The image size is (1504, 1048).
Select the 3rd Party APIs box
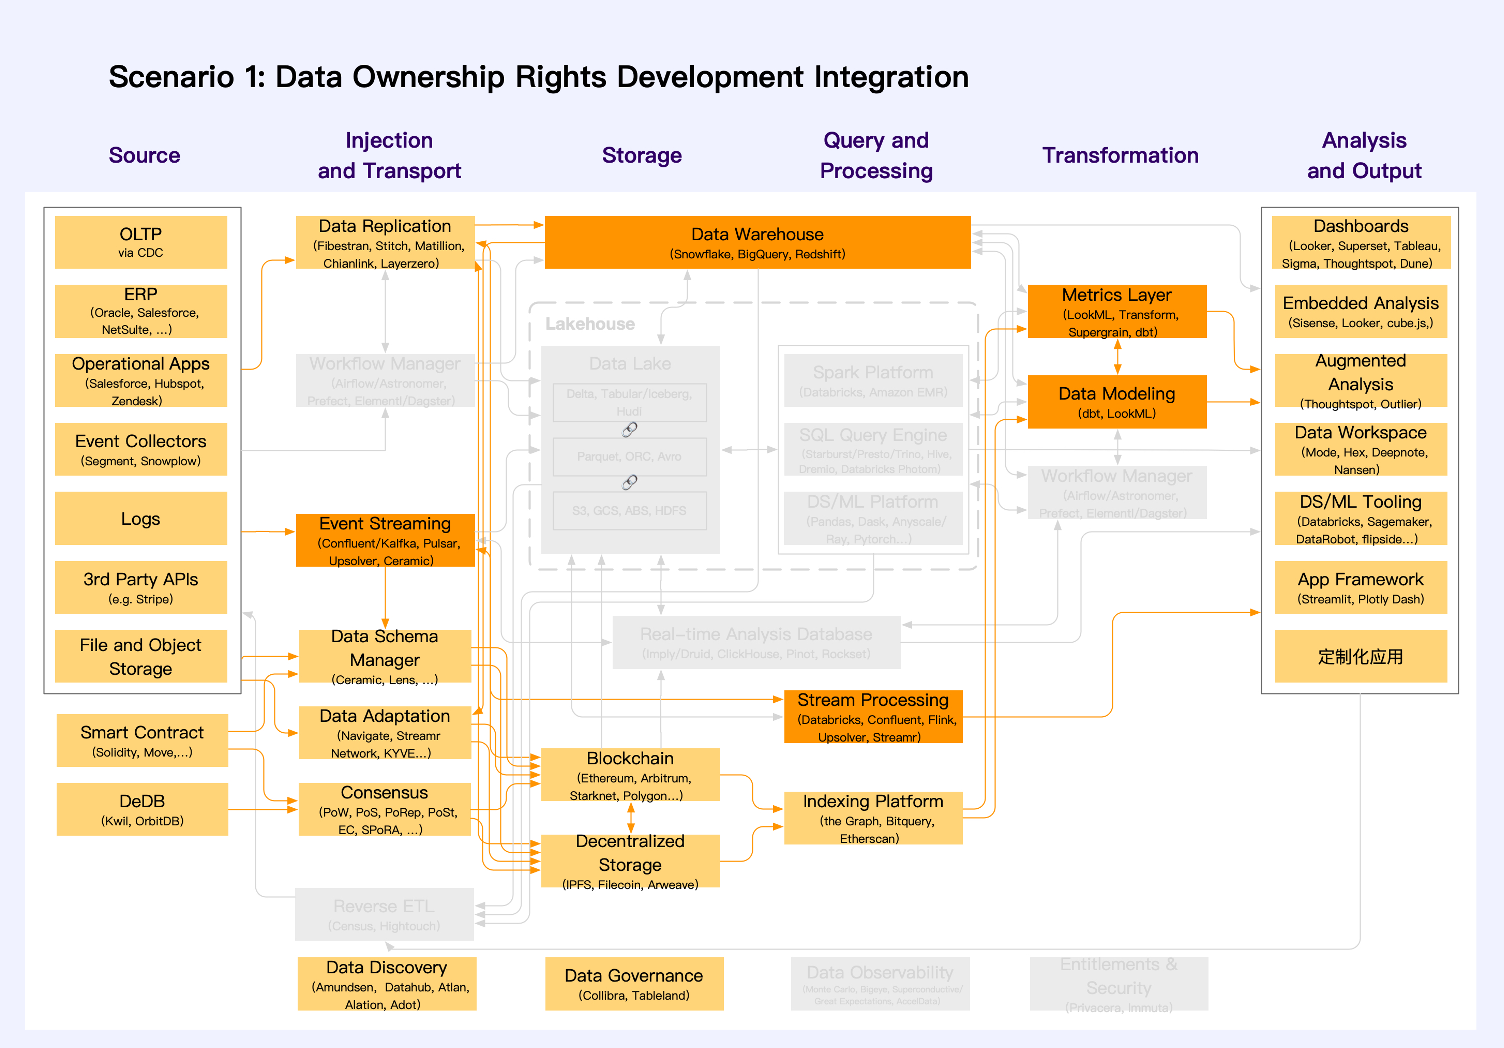[x=141, y=587]
